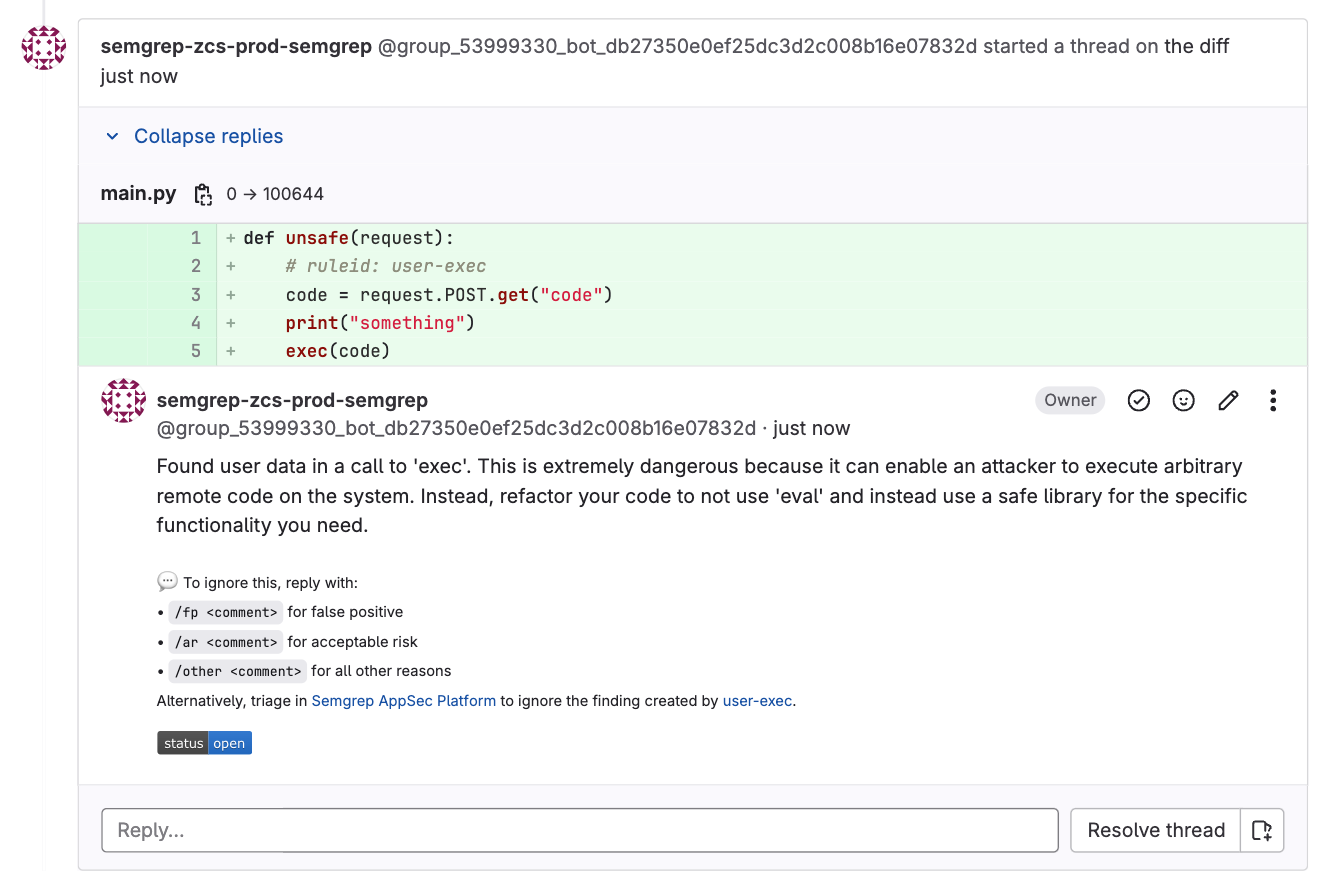1342x888 pixels.
Task: Resolve the comment using the checkmark icon
Action: 1138,400
